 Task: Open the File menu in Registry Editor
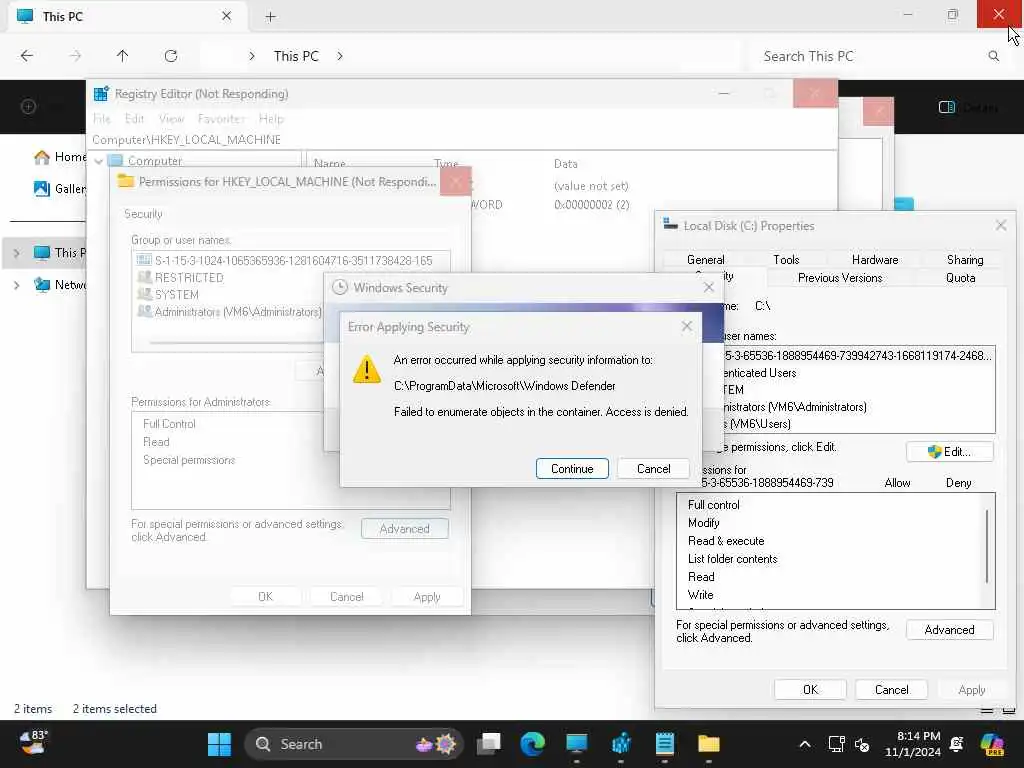coord(102,118)
